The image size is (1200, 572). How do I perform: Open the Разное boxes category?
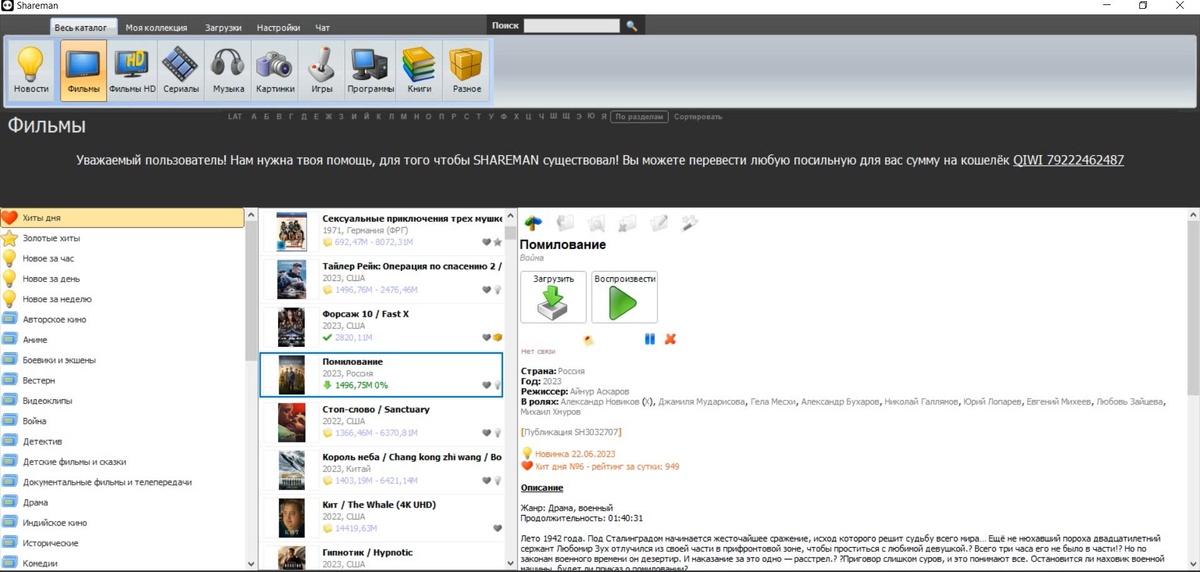coord(466,70)
